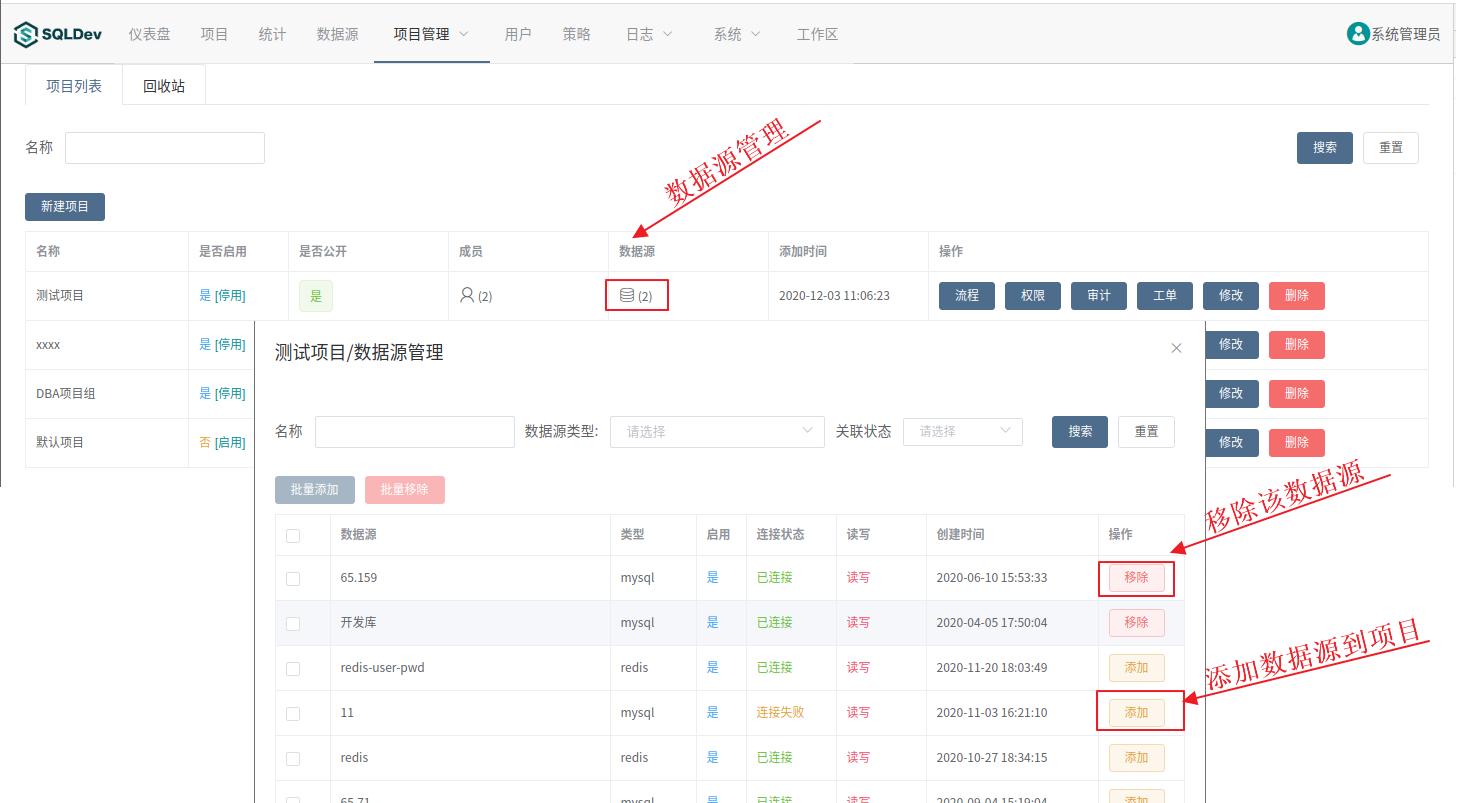Screen dimensions: 1462x803
Task: Open the 数据源类型 dropdown
Action: coord(717,431)
